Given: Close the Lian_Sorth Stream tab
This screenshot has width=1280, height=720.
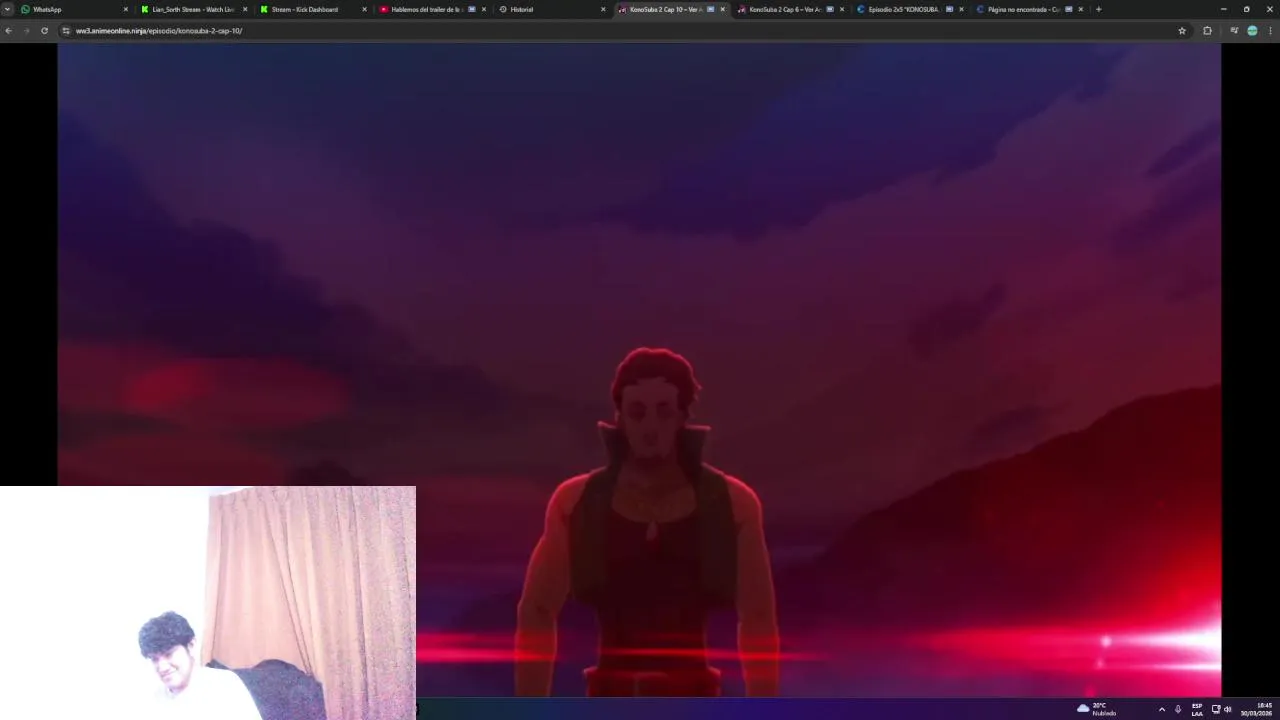Looking at the screenshot, I should 245,9.
